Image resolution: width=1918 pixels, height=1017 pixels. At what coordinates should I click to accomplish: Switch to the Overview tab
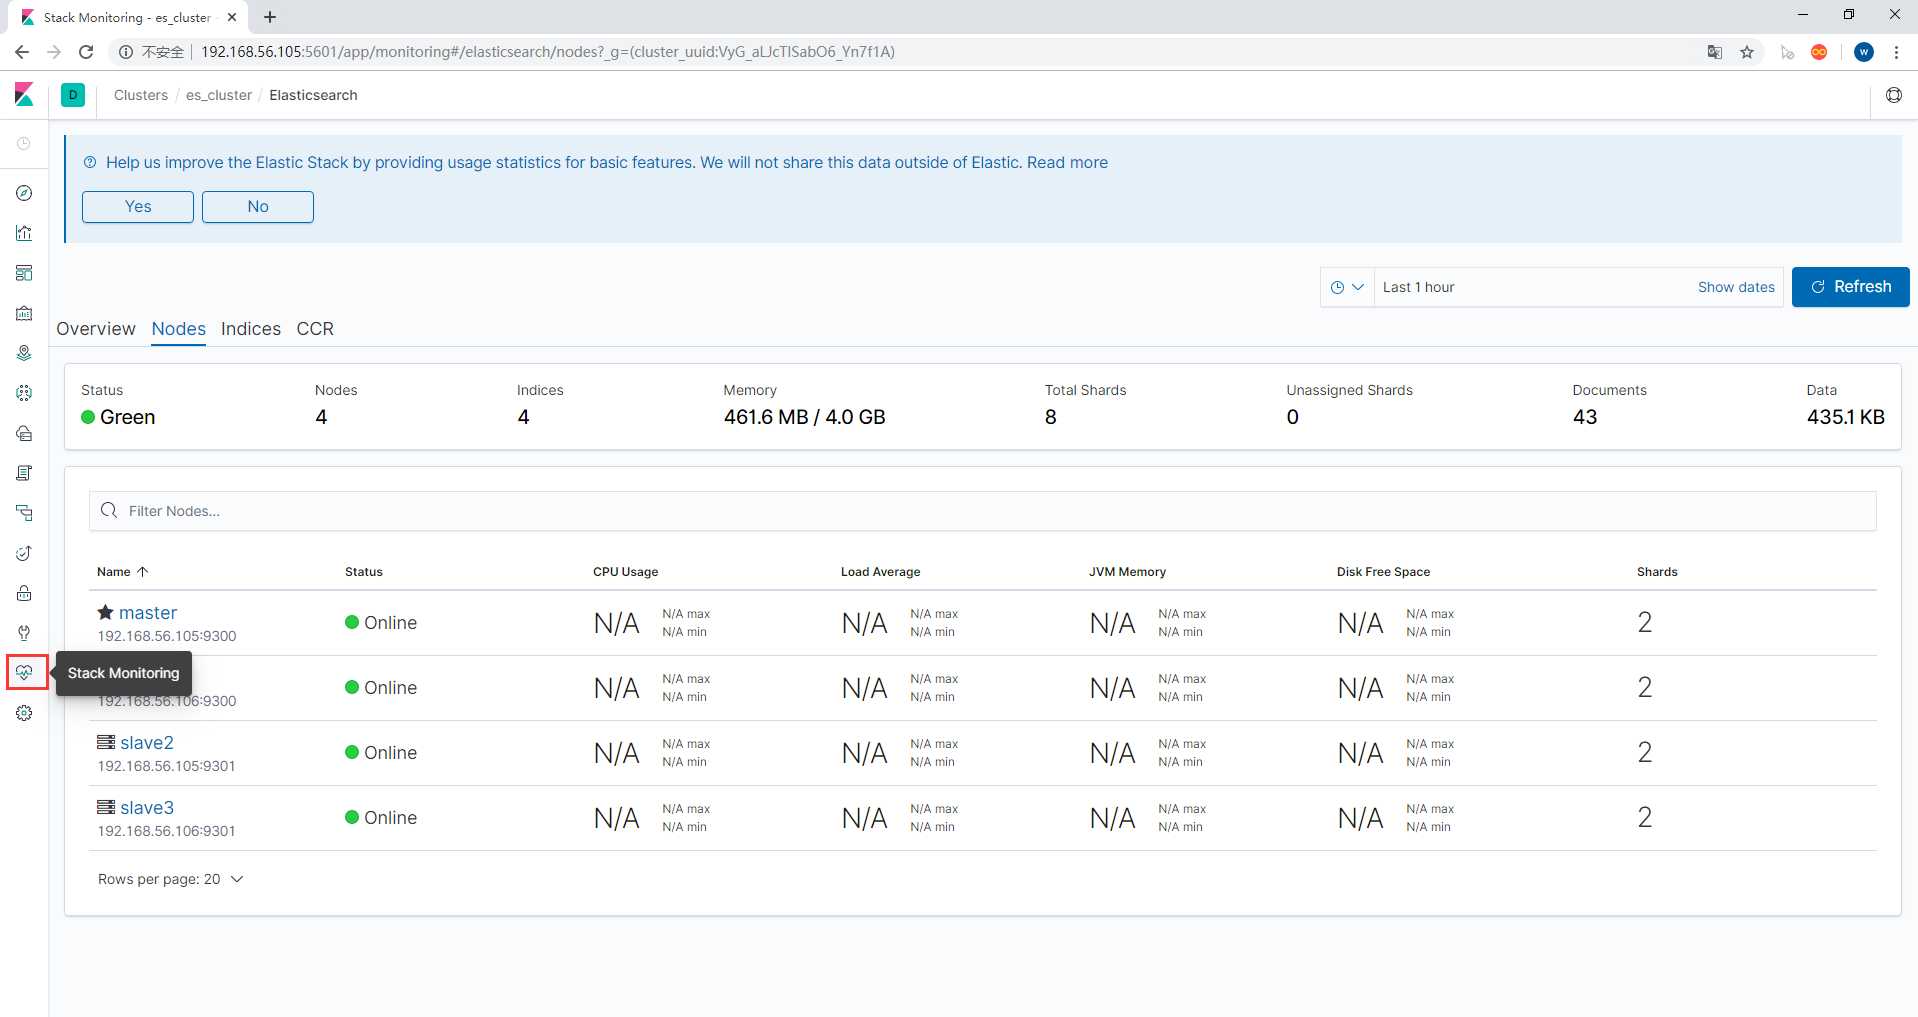(96, 329)
